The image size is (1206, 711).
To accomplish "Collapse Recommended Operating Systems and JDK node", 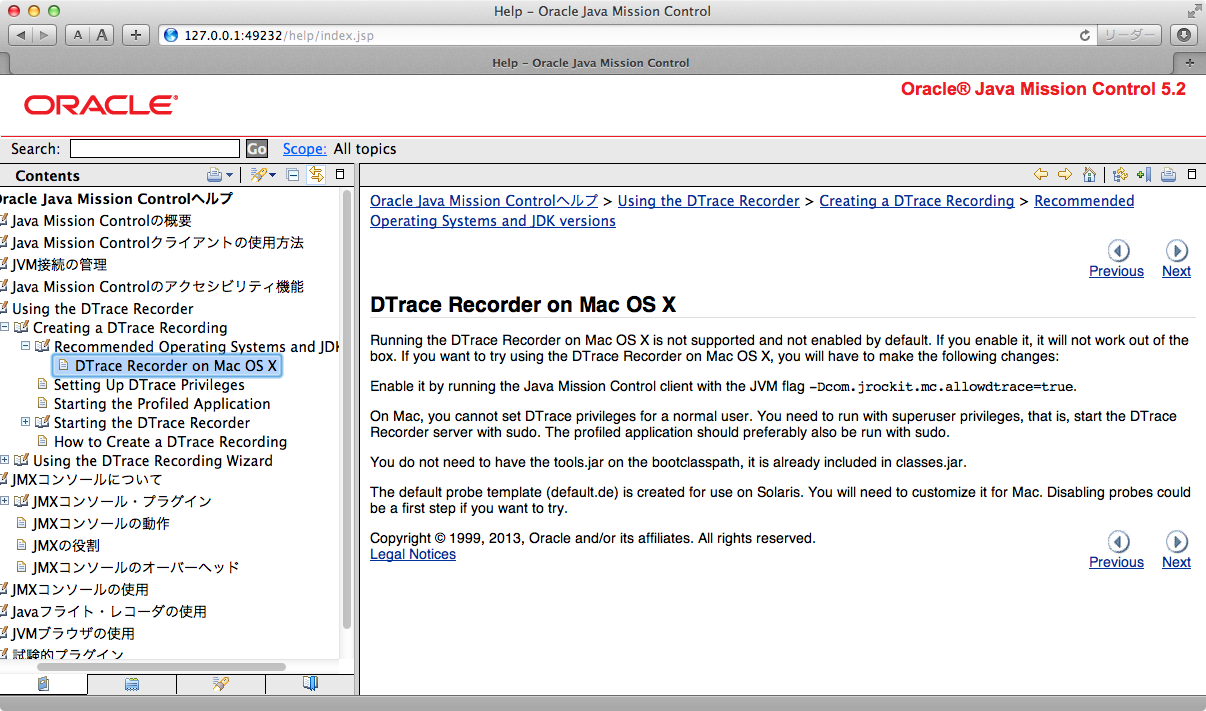I will [x=26, y=346].
